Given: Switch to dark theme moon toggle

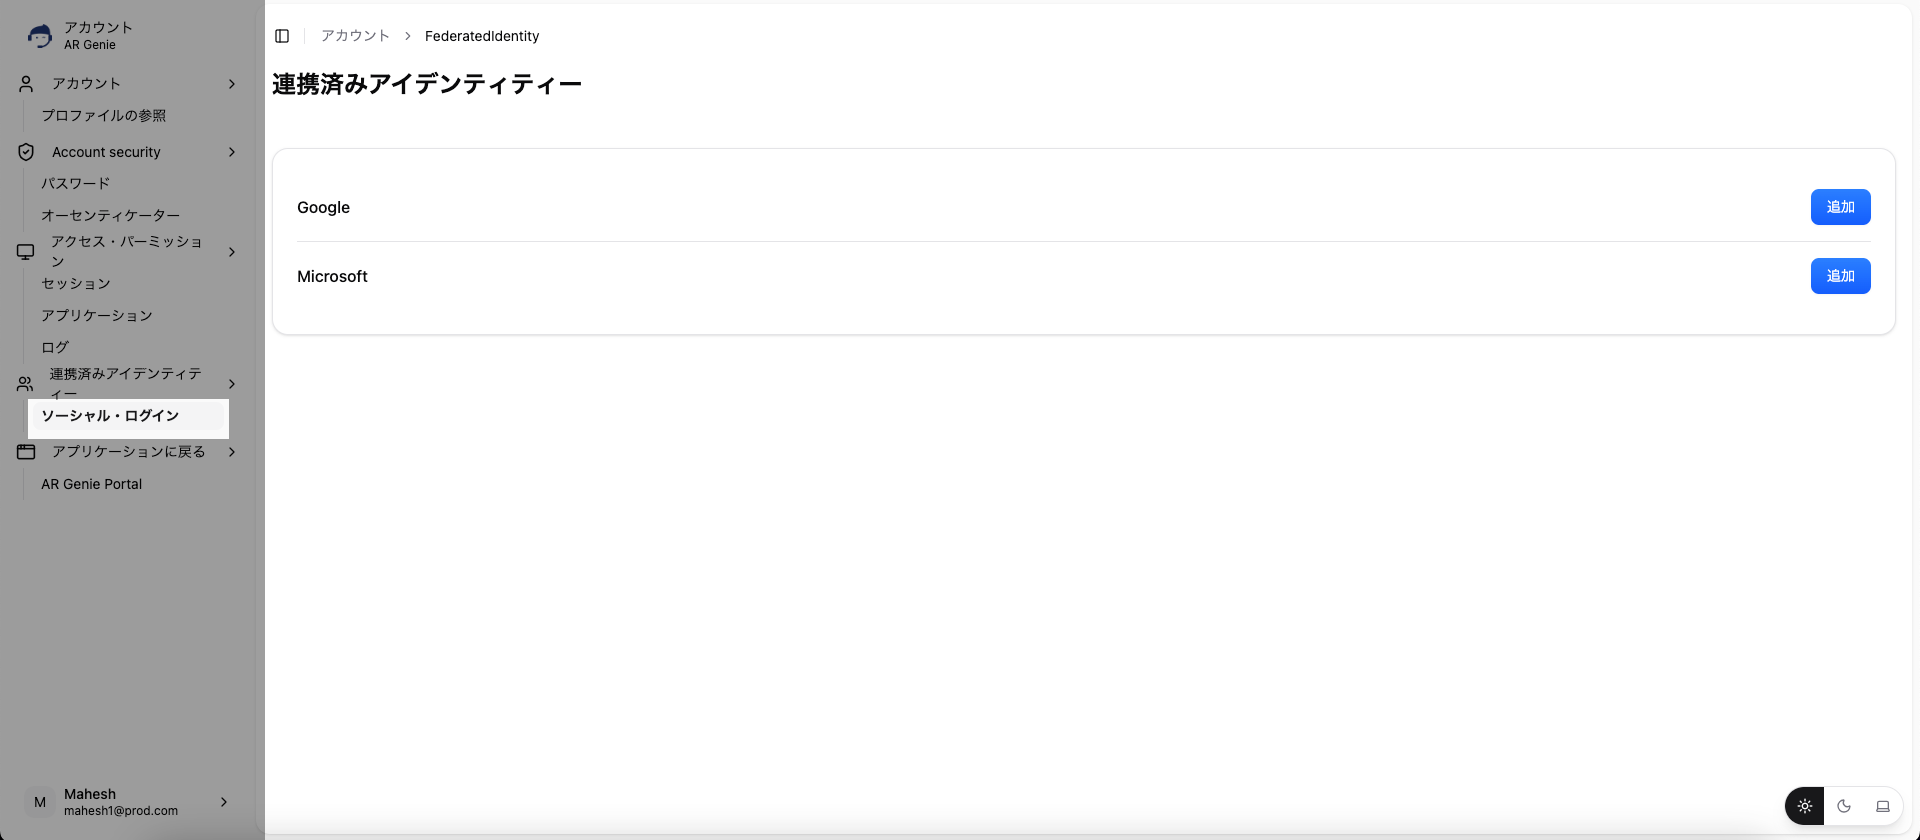Looking at the screenshot, I should pyautogui.click(x=1844, y=806).
